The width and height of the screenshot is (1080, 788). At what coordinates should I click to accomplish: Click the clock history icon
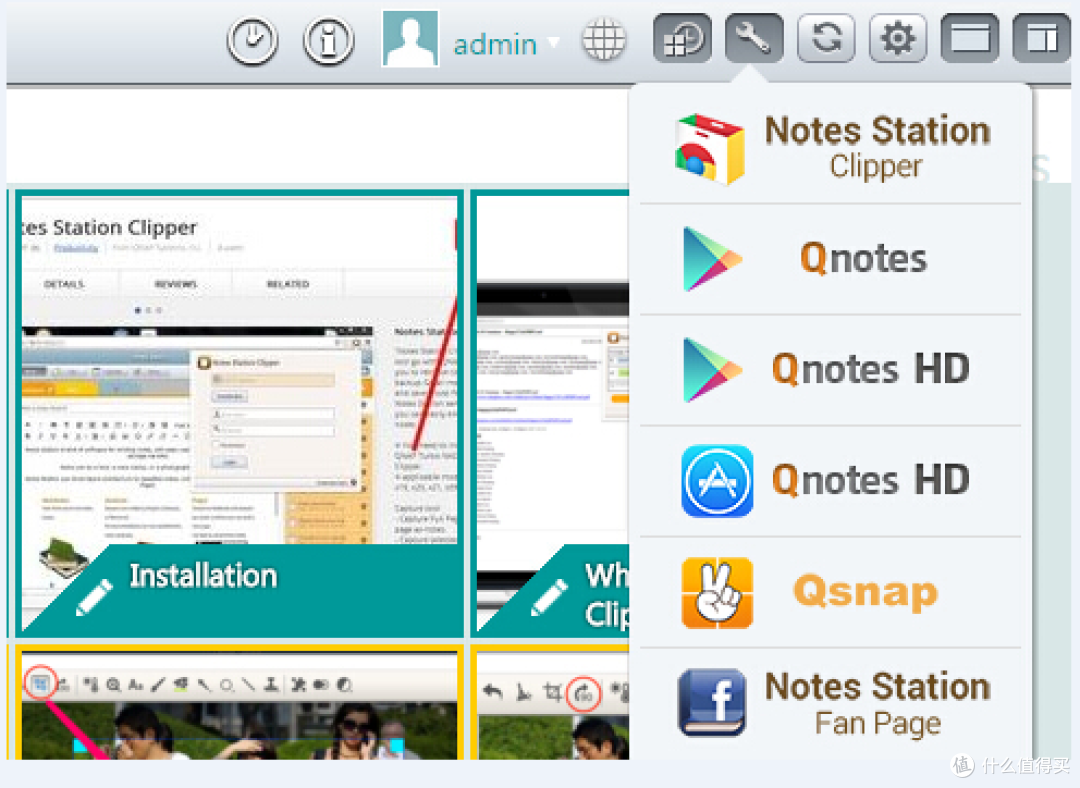point(253,41)
